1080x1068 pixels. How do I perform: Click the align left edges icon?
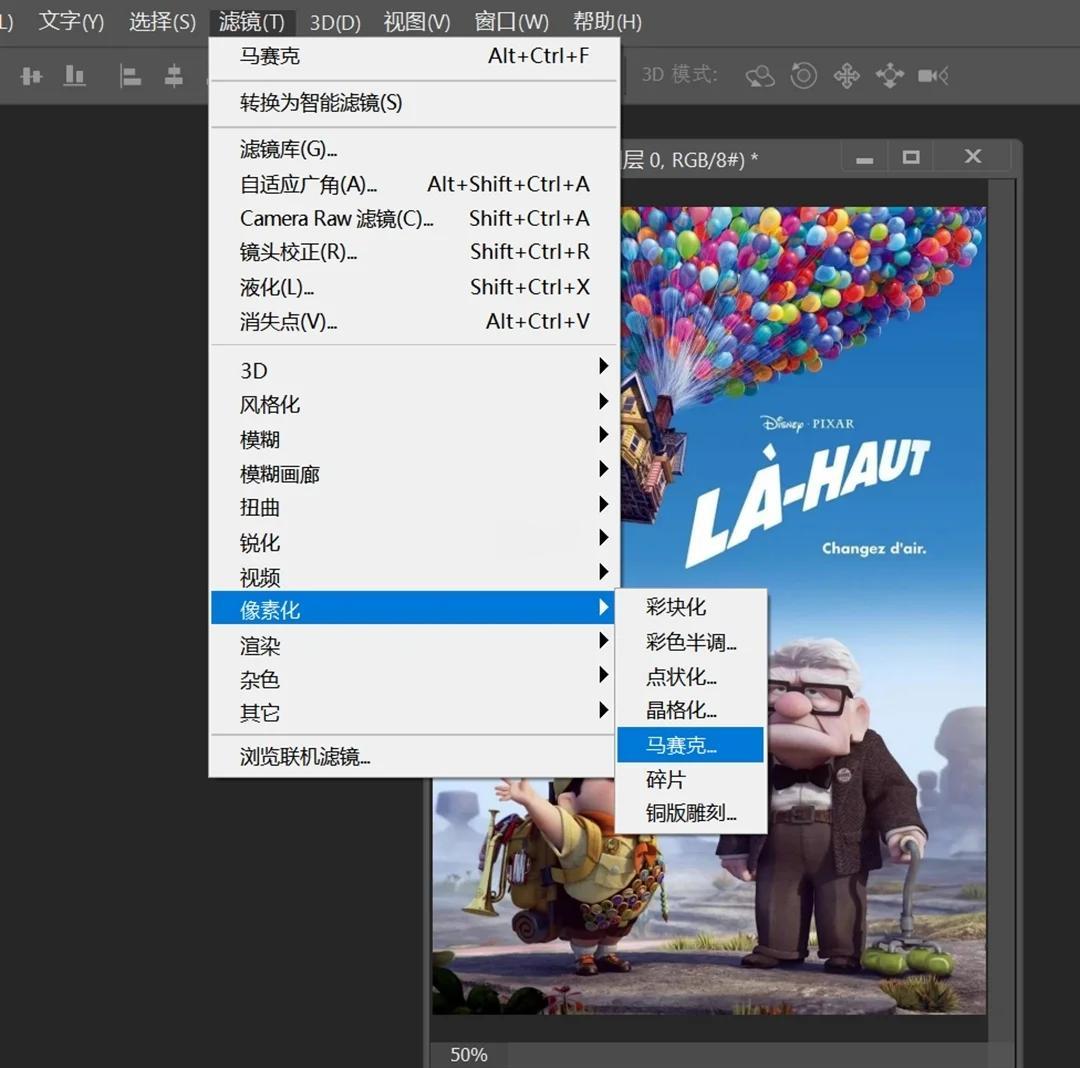[x=131, y=76]
